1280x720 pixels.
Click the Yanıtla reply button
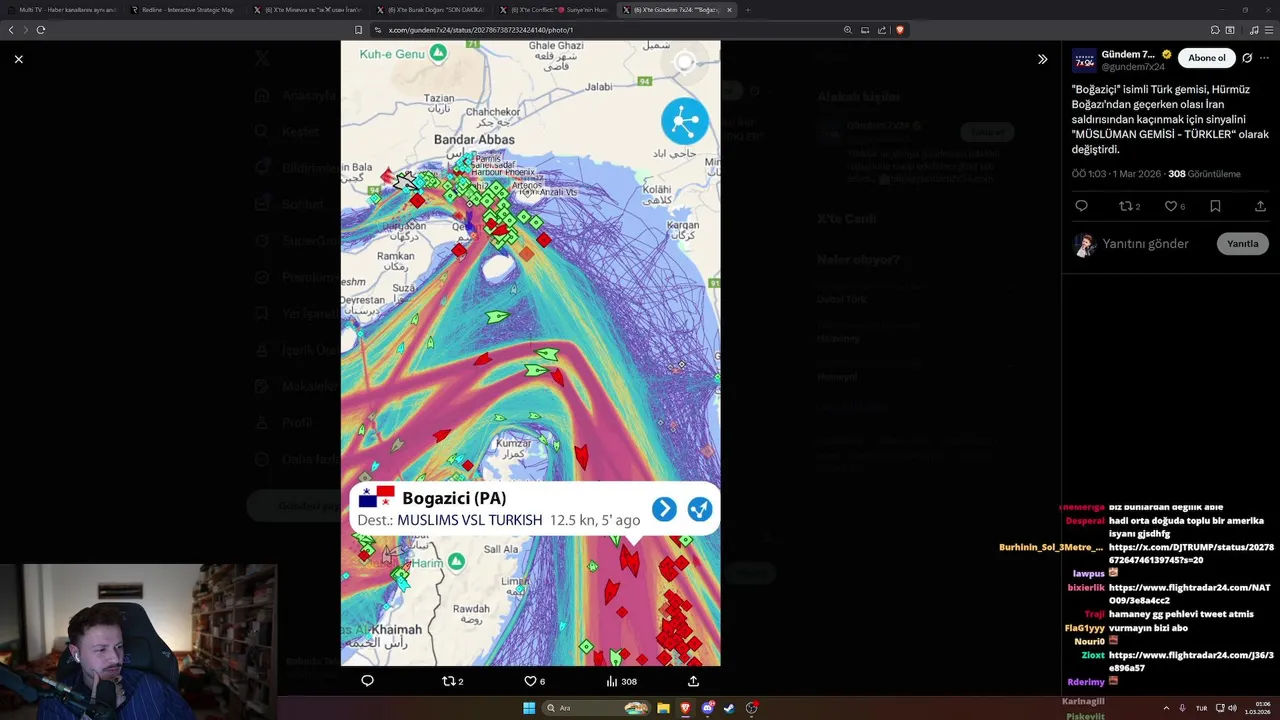(x=1243, y=244)
